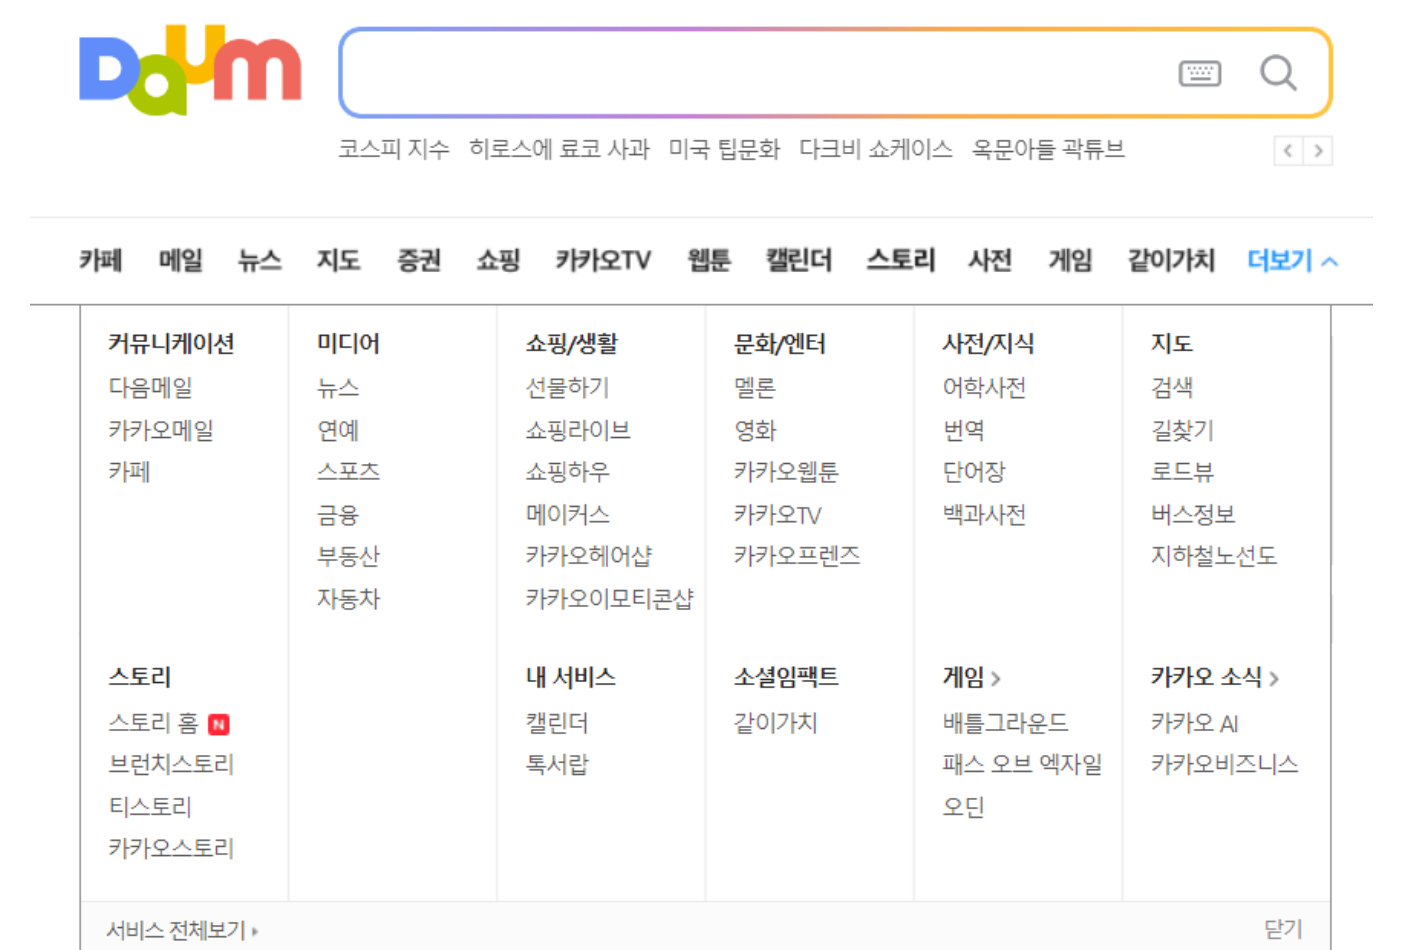Click trending keyword 미국 팁문화
Screen dimensions: 1410x950
coord(724,149)
